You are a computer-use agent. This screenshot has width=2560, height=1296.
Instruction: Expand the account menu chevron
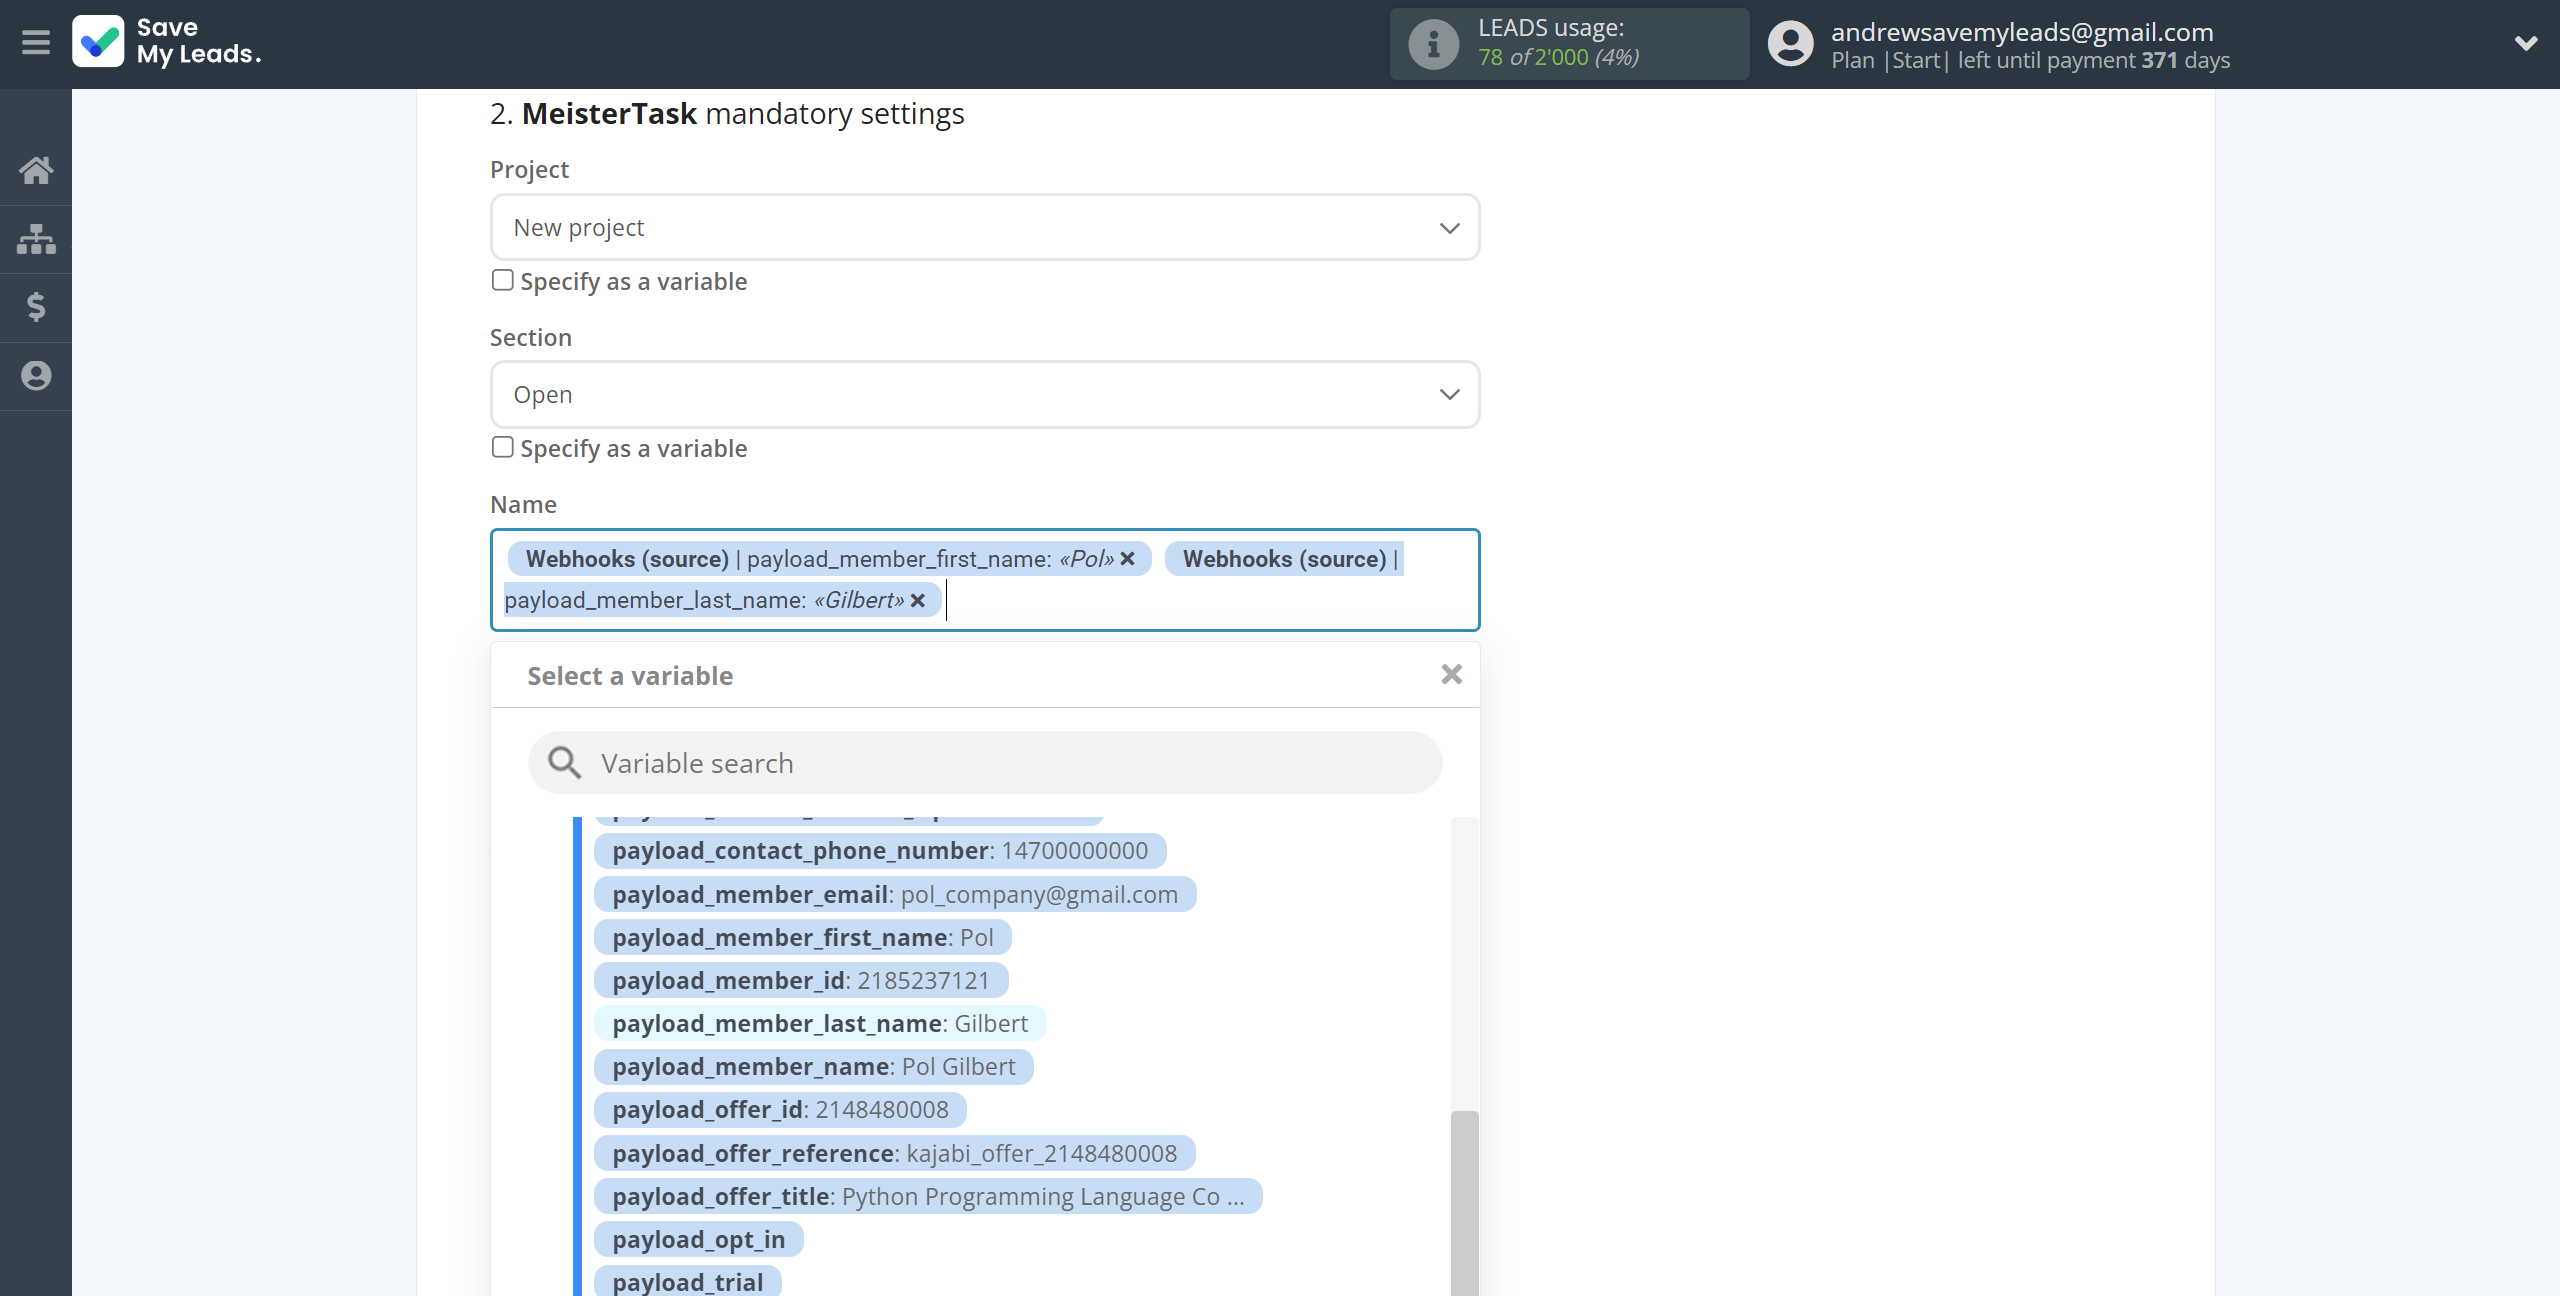(2526, 43)
